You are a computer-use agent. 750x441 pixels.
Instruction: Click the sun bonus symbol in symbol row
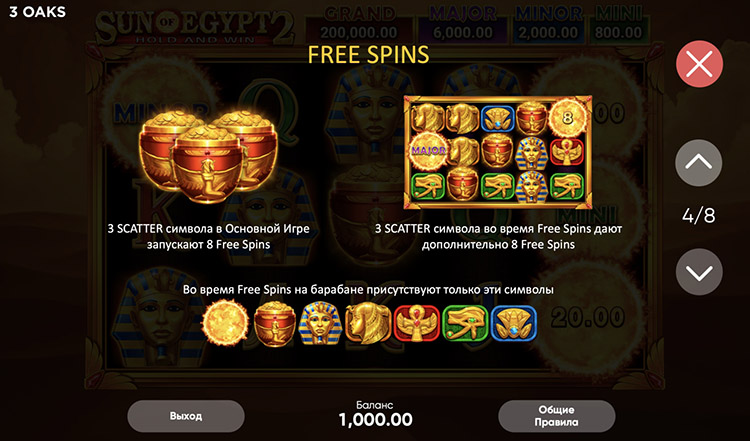[225, 323]
